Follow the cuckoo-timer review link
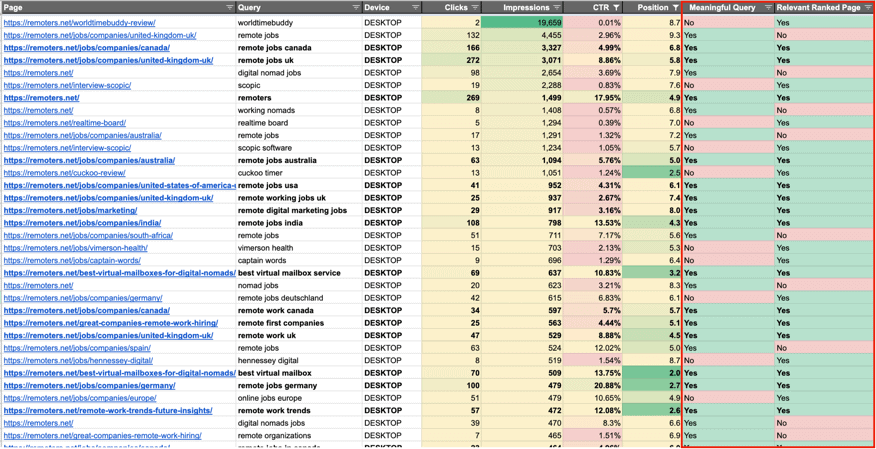Screen dimensions: 876x449 pyautogui.click(x=64, y=173)
